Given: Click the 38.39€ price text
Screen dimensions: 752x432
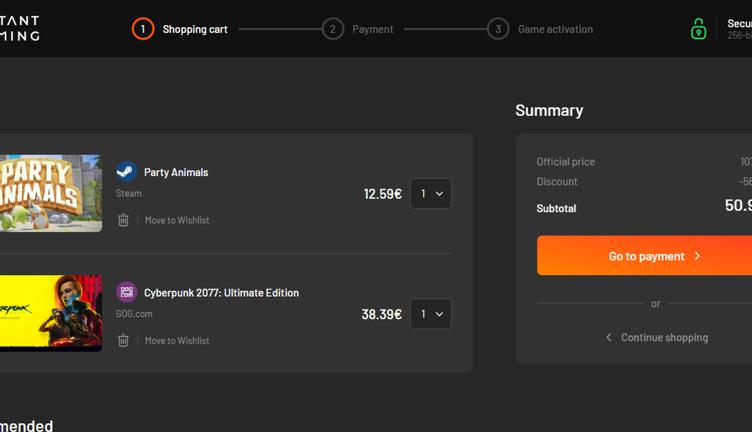Looking at the screenshot, I should point(382,314).
